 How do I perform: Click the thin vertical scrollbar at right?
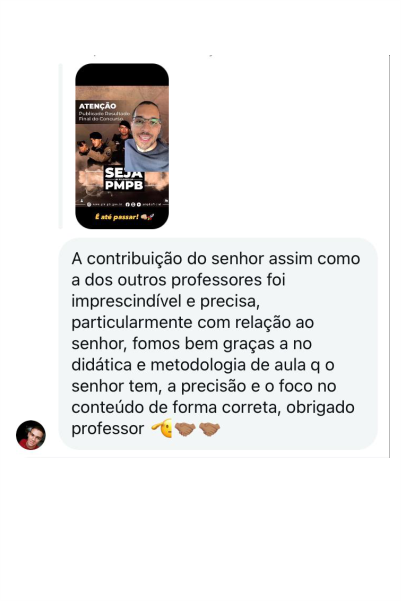[389, 256]
